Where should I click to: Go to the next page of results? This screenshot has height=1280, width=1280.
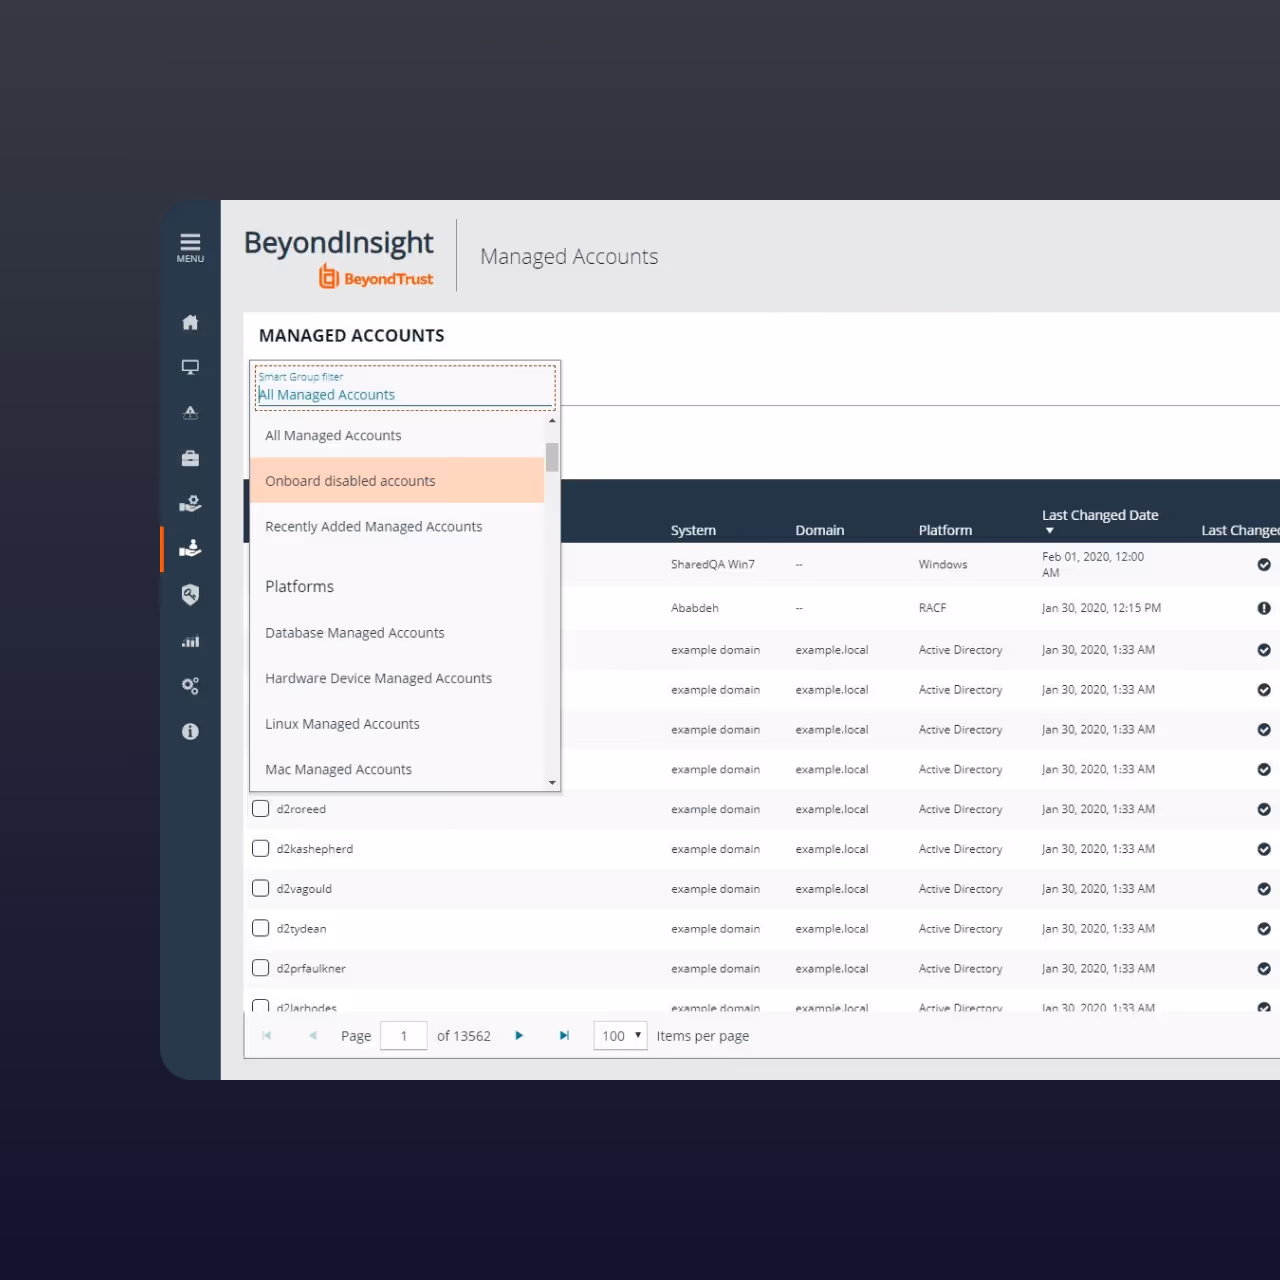(519, 1035)
